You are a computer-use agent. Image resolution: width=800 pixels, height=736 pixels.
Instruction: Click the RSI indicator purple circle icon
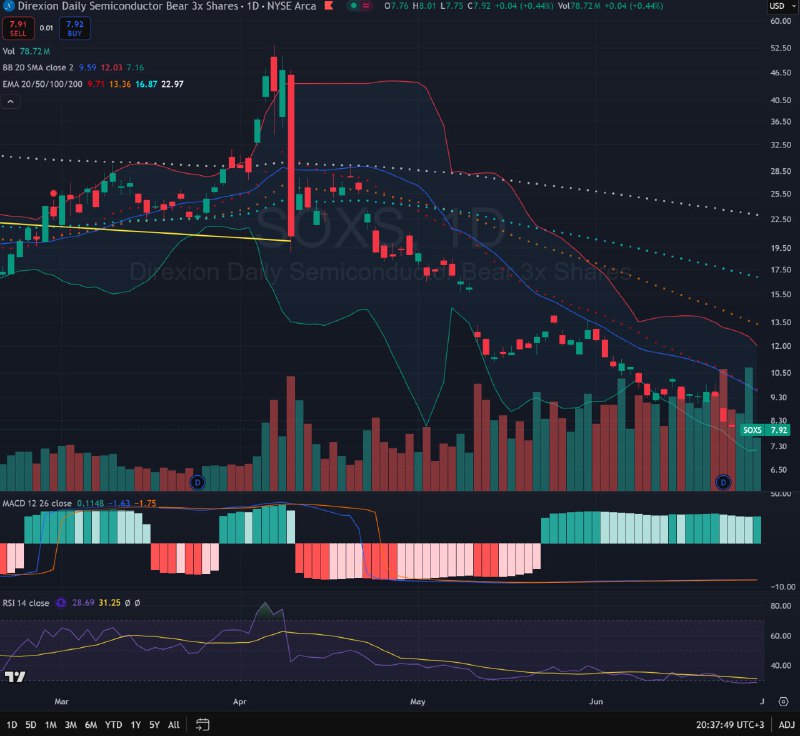click(61, 603)
